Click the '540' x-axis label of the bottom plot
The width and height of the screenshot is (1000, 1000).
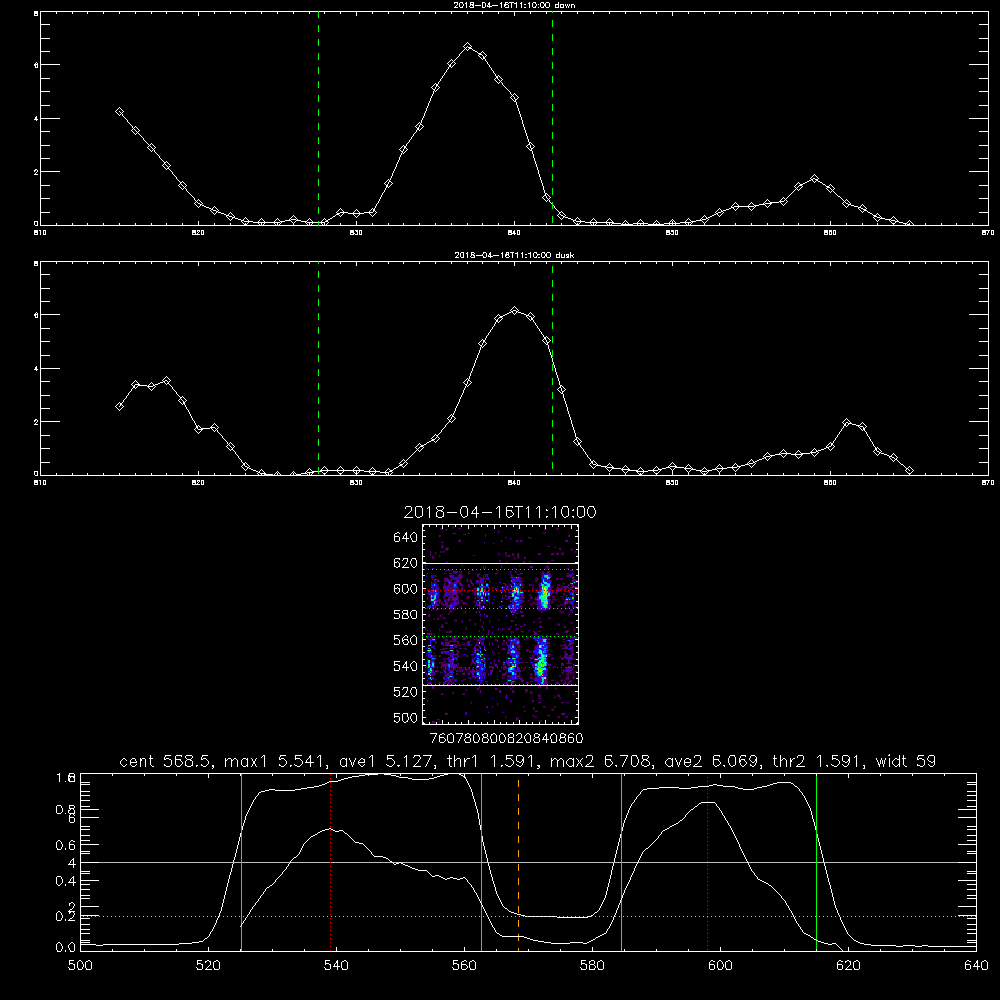pyautogui.click(x=336, y=966)
